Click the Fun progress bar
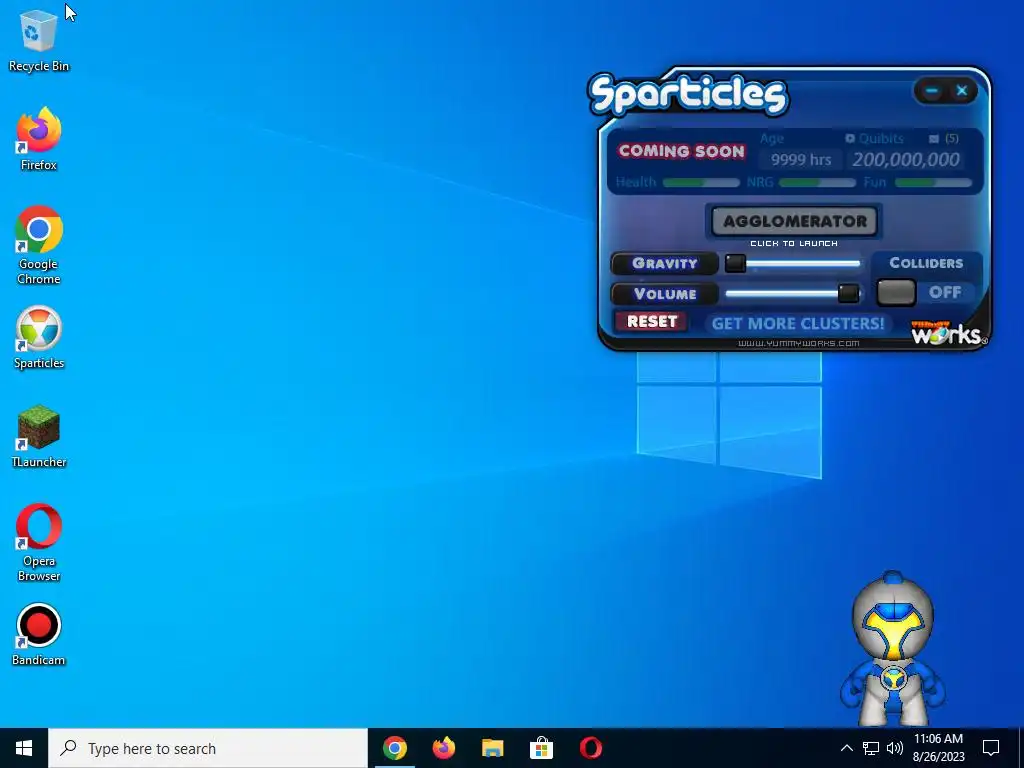Image resolution: width=1024 pixels, height=768 pixels. tap(933, 182)
